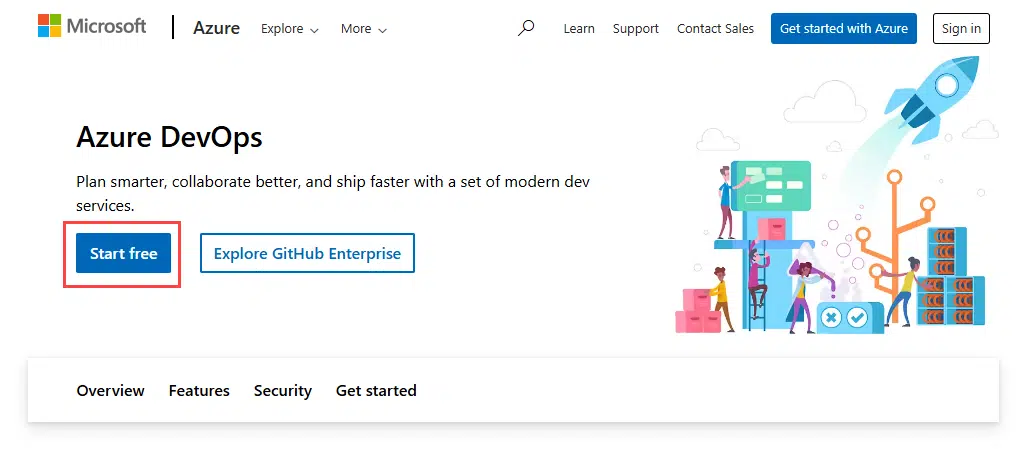Click the Start free button
1024x449 pixels.
click(123, 253)
